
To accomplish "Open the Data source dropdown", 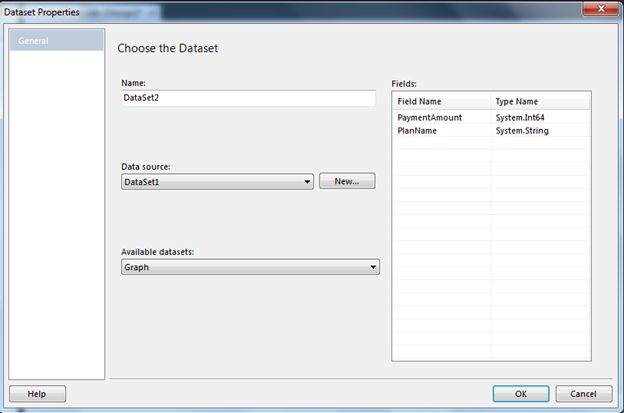I will coord(217,182).
